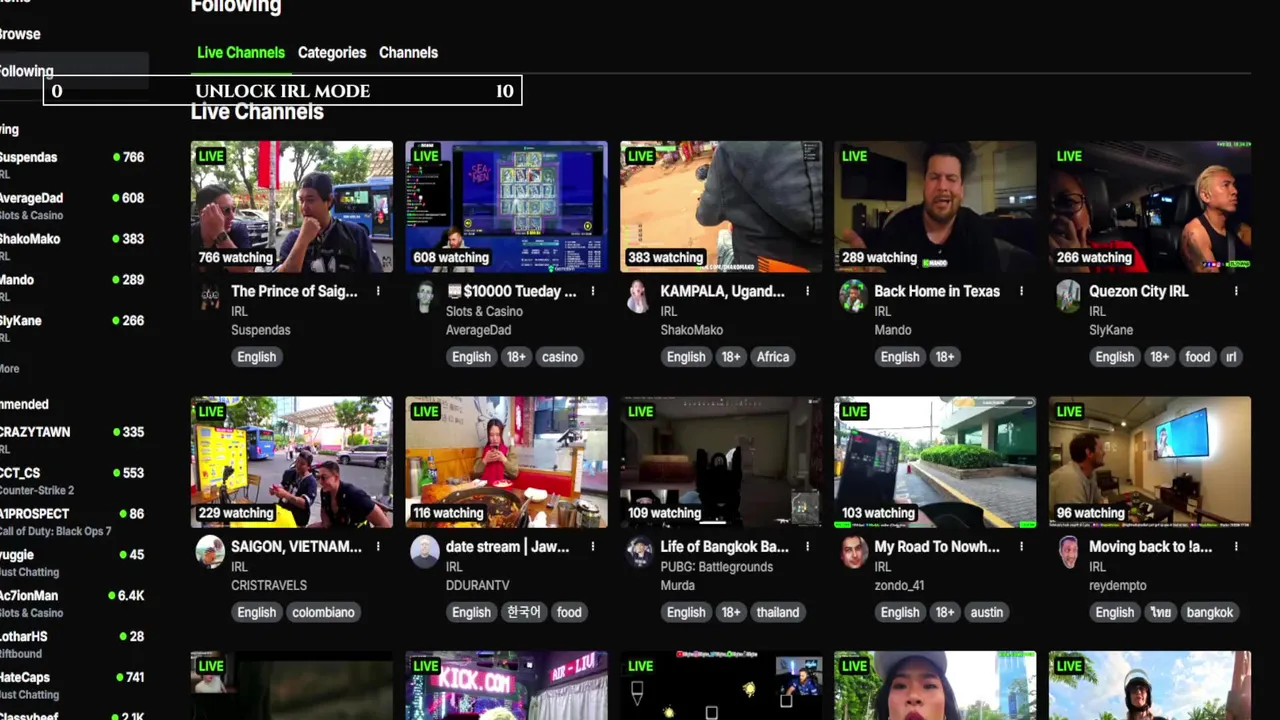This screenshot has width=1280, height=720.
Task: Open the 608 watching casino stream thumbnail
Action: click(506, 207)
